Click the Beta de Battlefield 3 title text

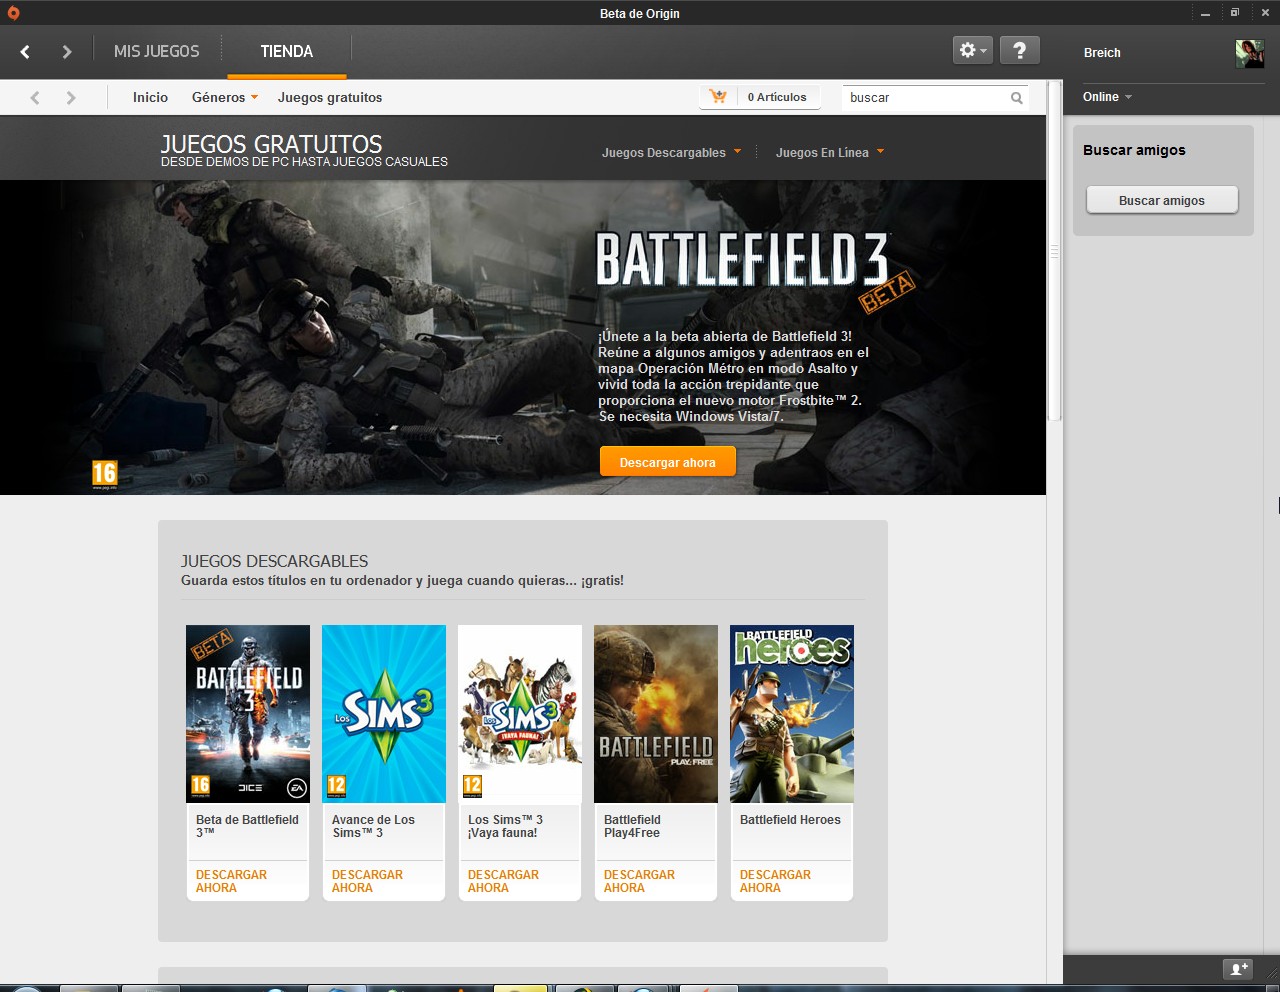(247, 826)
